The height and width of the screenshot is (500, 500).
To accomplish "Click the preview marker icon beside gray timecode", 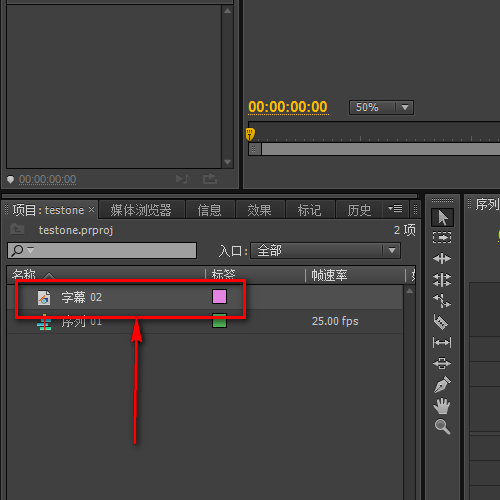I will click(x=10, y=180).
